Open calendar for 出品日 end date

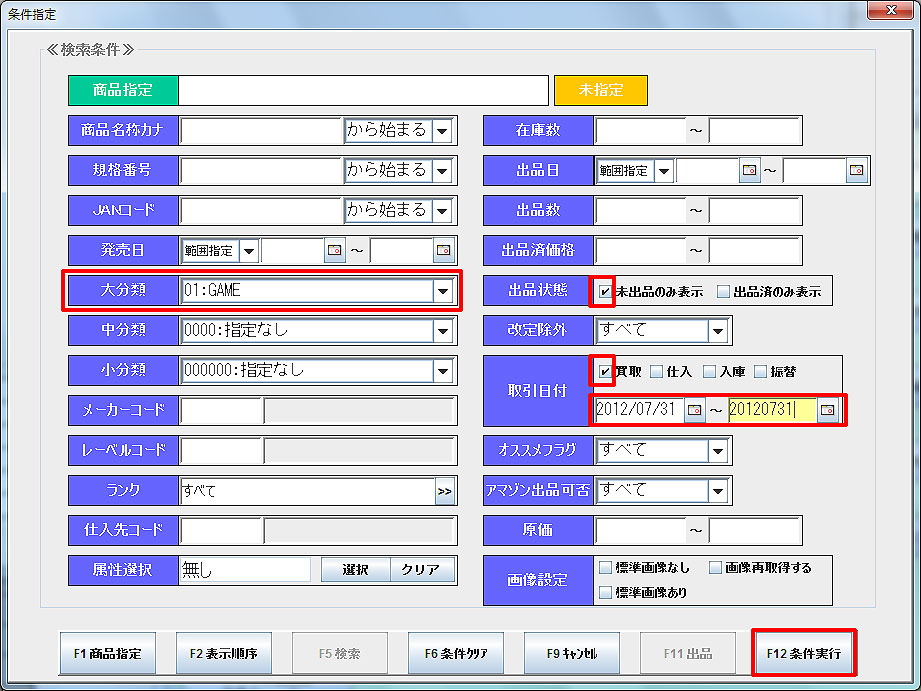[856, 170]
